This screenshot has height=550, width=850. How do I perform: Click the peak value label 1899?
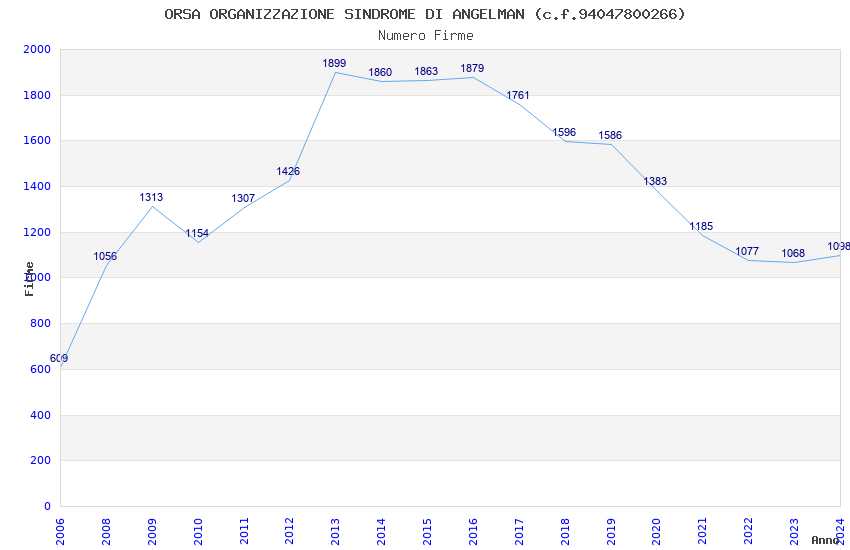[x=334, y=63]
